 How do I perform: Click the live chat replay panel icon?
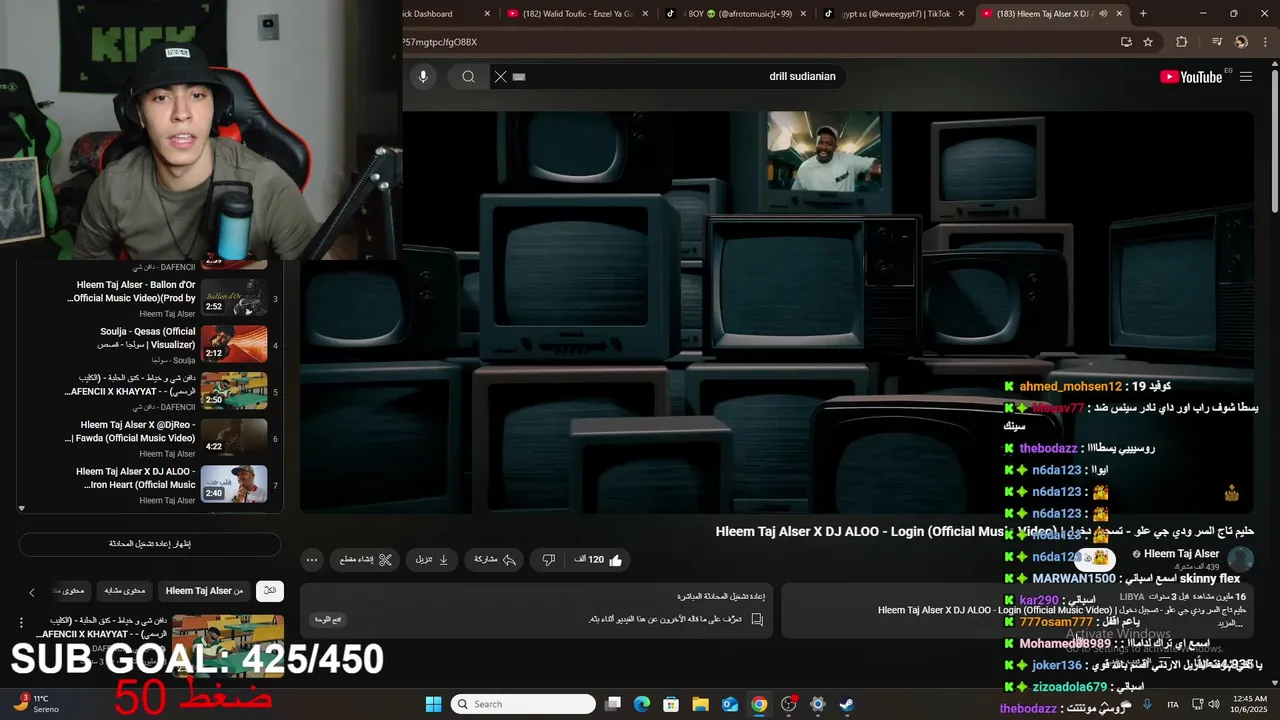757,620
